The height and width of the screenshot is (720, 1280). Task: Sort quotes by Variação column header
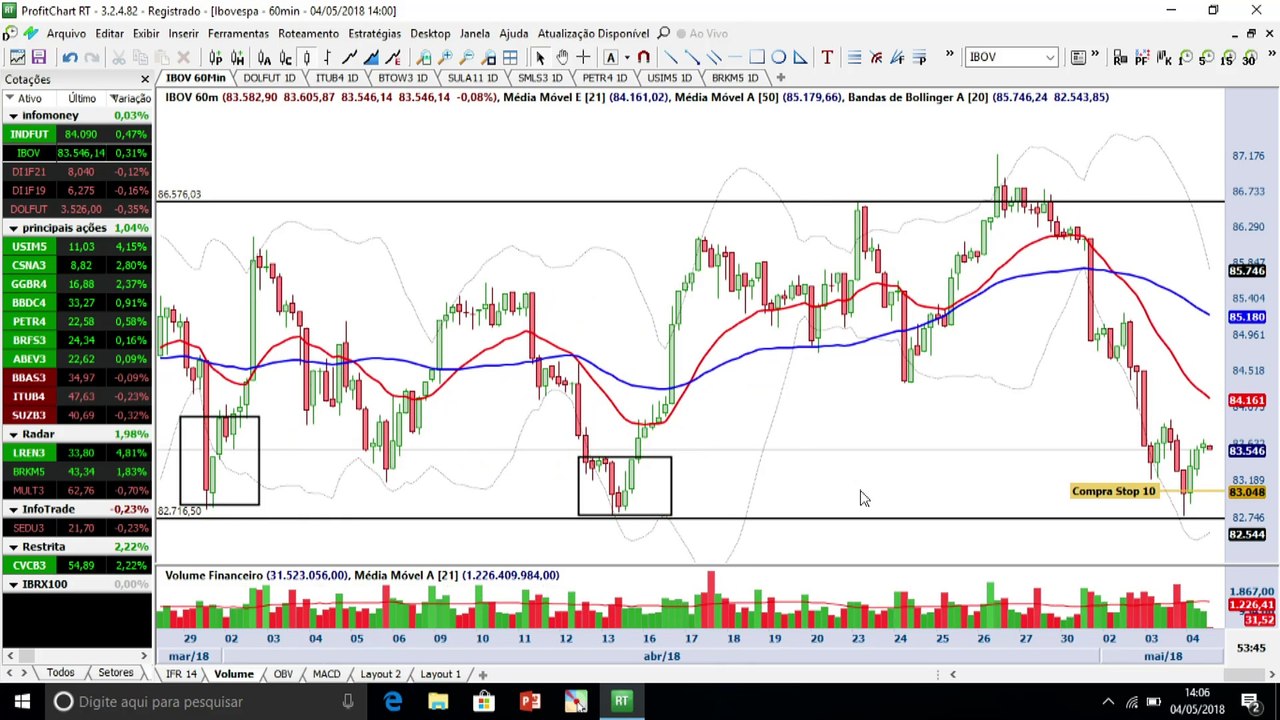[131, 98]
